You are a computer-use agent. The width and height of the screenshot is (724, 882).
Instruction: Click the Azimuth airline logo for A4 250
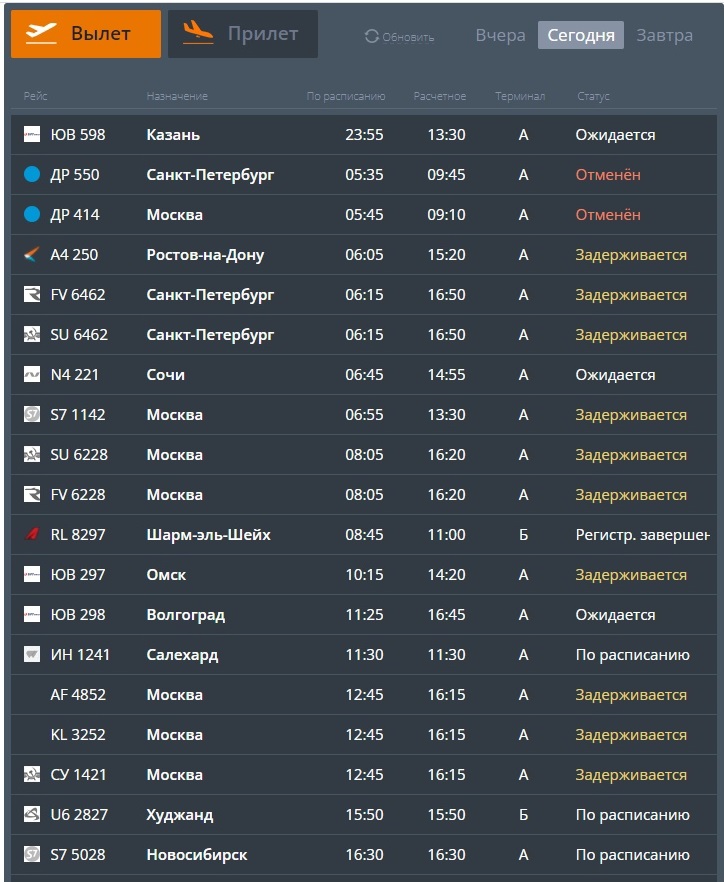(x=32, y=254)
